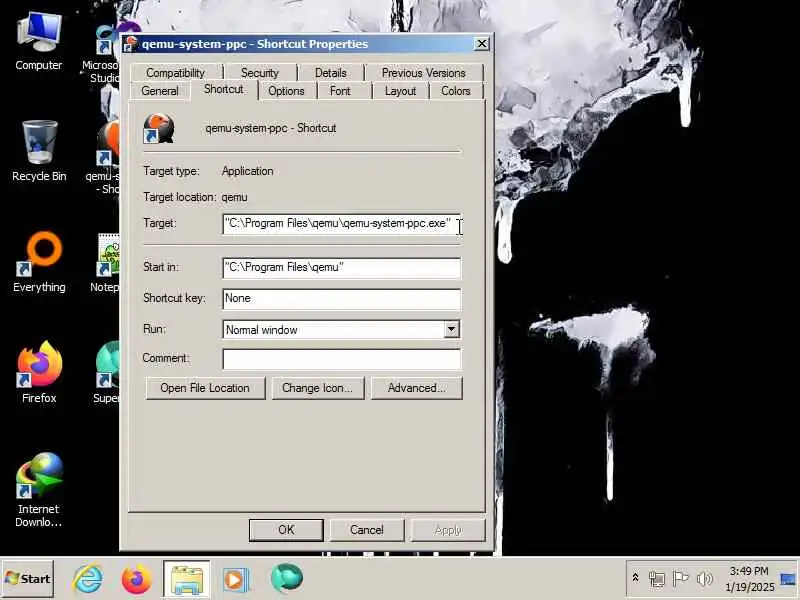Confirm with the OK button

click(286, 530)
